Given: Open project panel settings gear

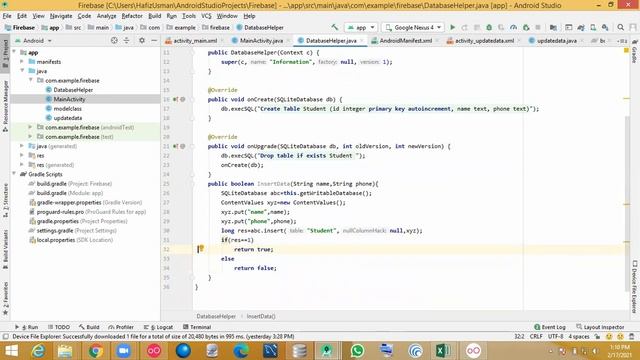Looking at the screenshot, I should 142,40.
